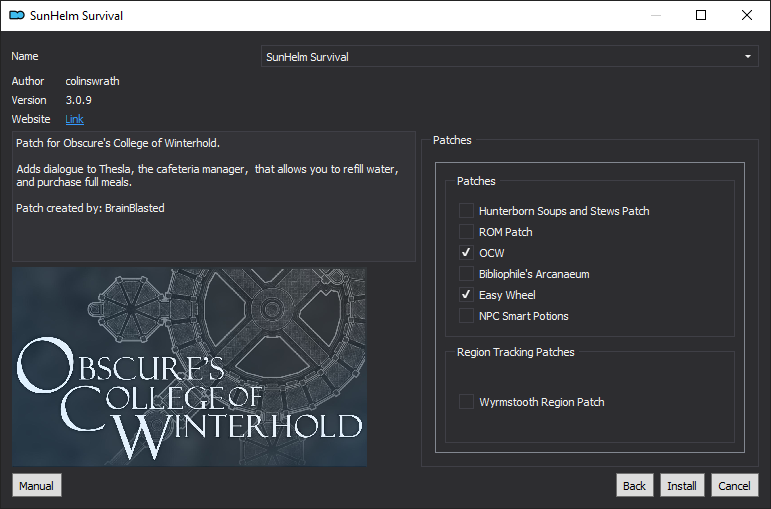The height and width of the screenshot is (509, 771).
Task: Enable Hunterborn Soups and Stews Patch checkbox
Action: tap(466, 210)
